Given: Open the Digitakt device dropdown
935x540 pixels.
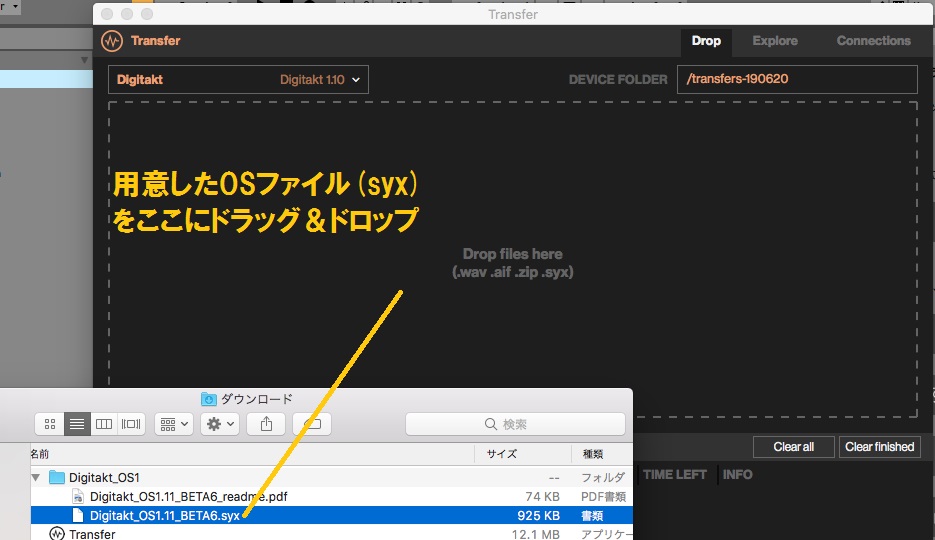Looking at the screenshot, I should point(238,79).
